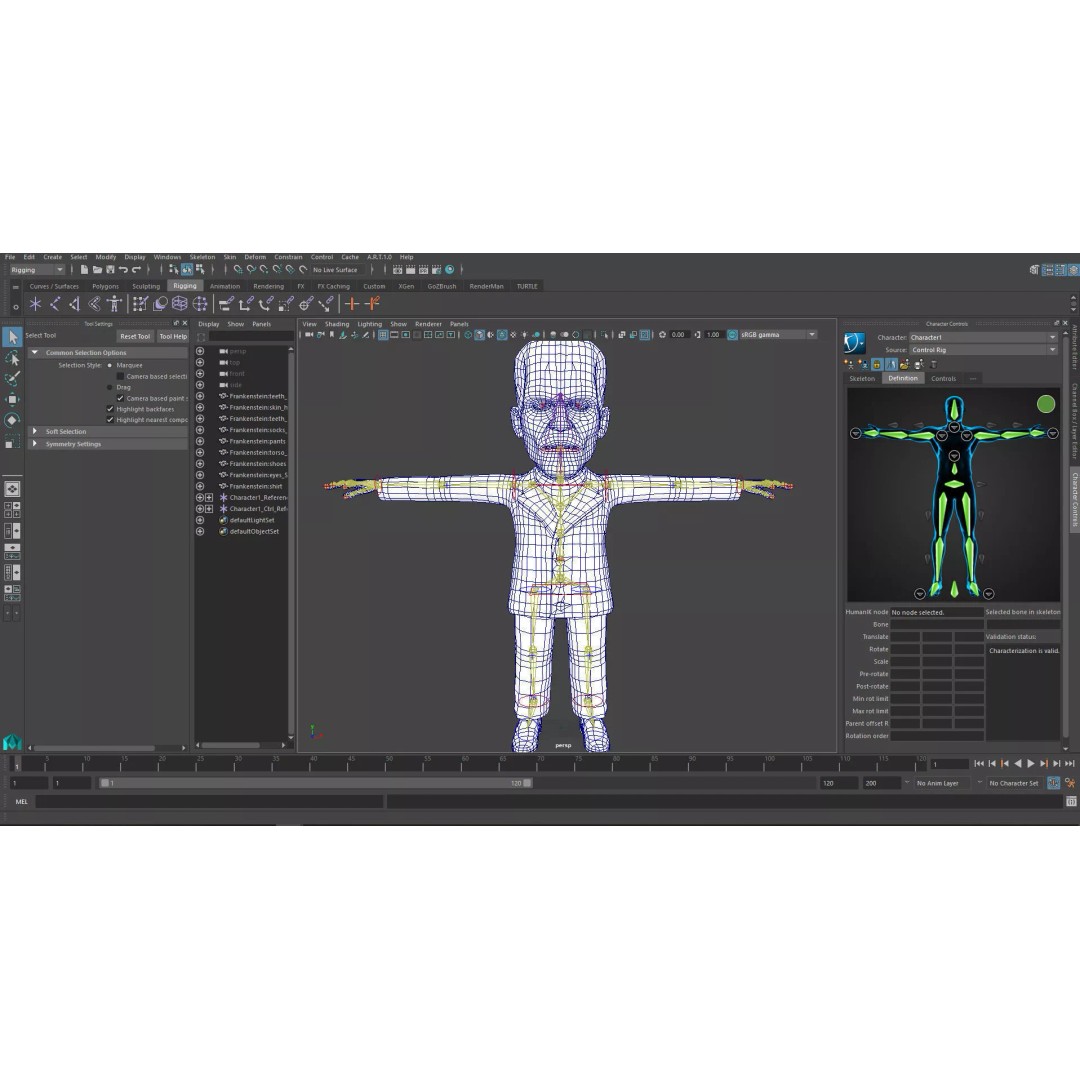The width and height of the screenshot is (1080, 1080).
Task: Click the New Scene file icon
Action: (84, 269)
